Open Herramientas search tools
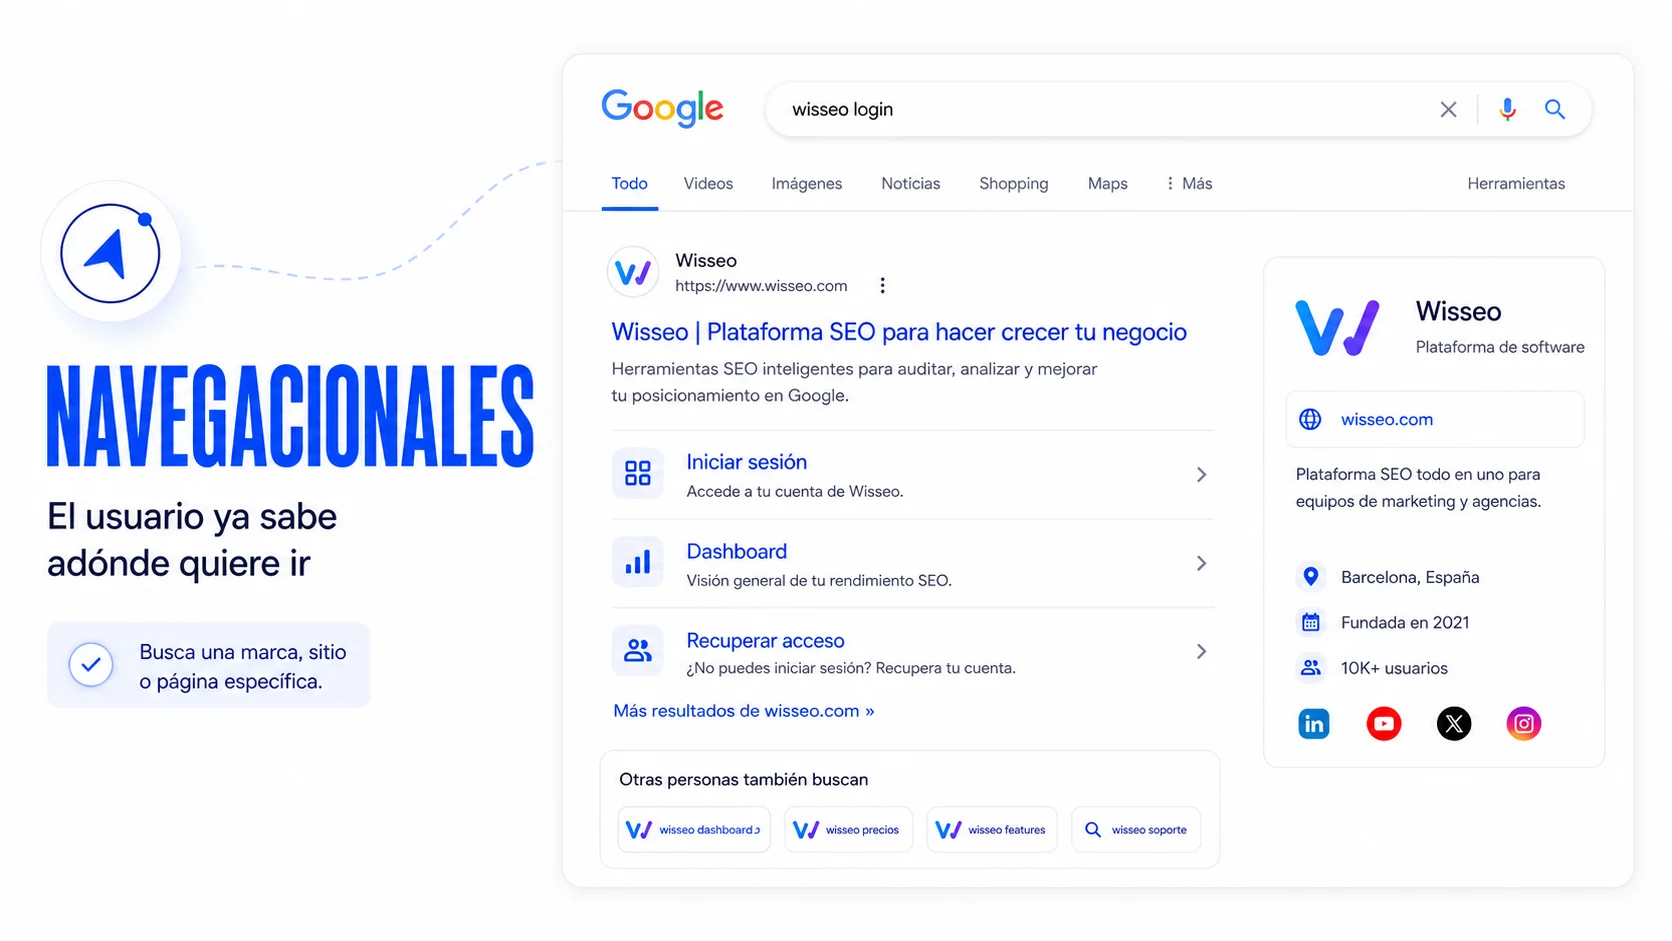The width and height of the screenshot is (1672, 941). click(1516, 183)
